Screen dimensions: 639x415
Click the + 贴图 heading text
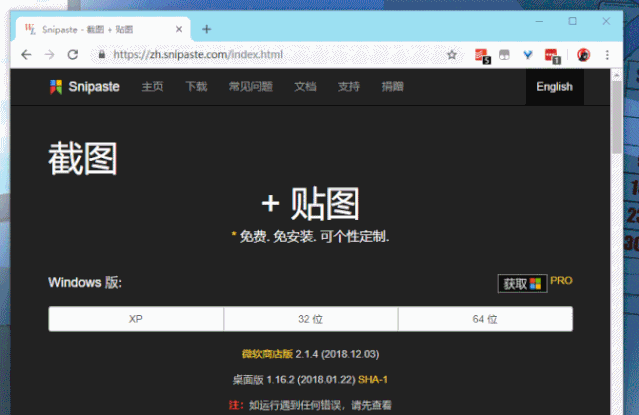[x=311, y=203]
